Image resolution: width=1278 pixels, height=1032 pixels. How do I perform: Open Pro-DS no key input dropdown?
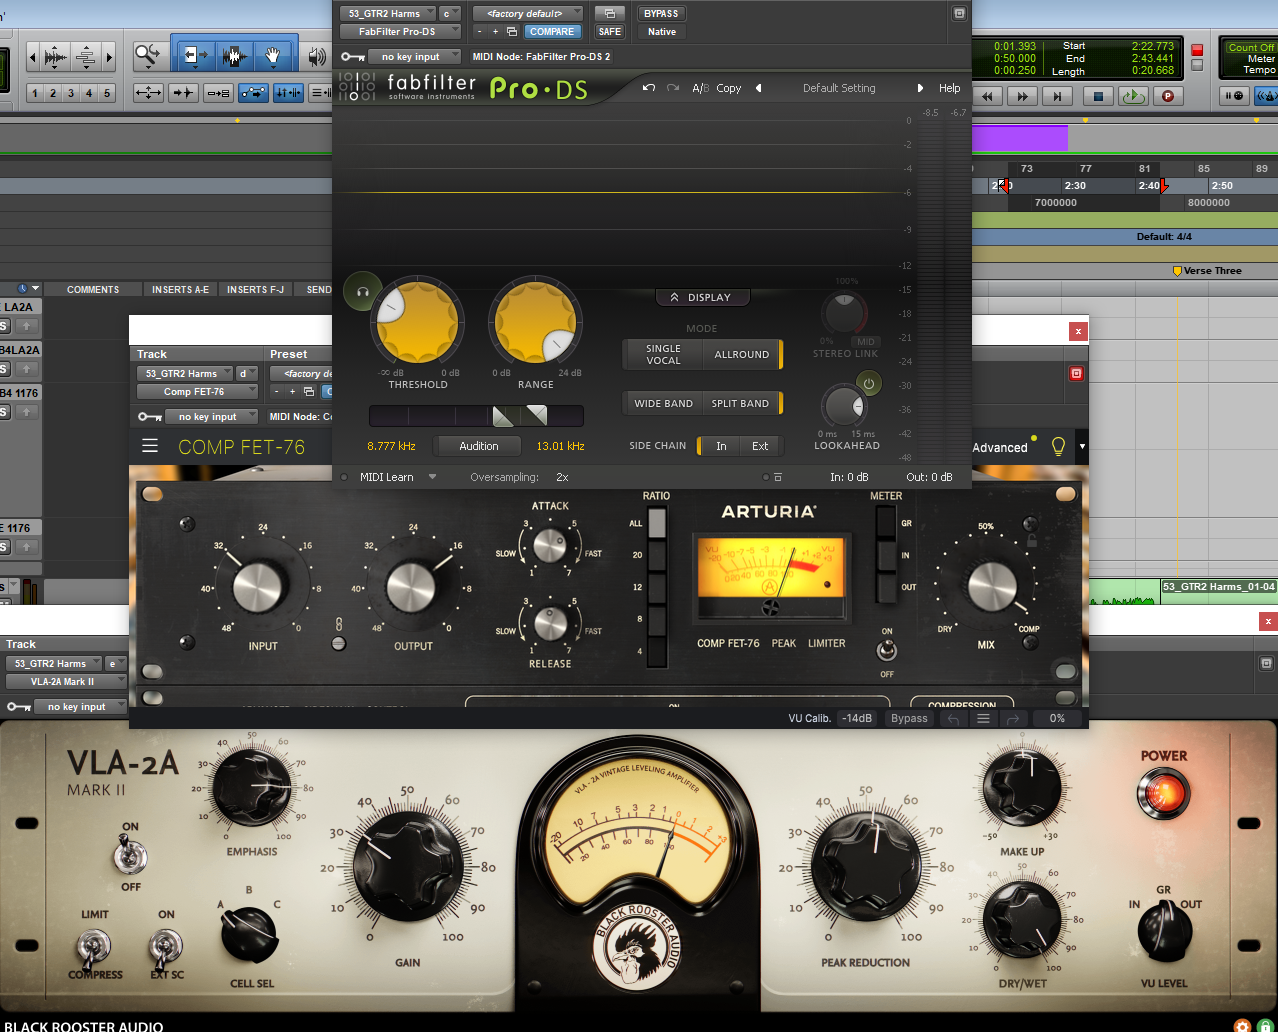click(x=414, y=56)
